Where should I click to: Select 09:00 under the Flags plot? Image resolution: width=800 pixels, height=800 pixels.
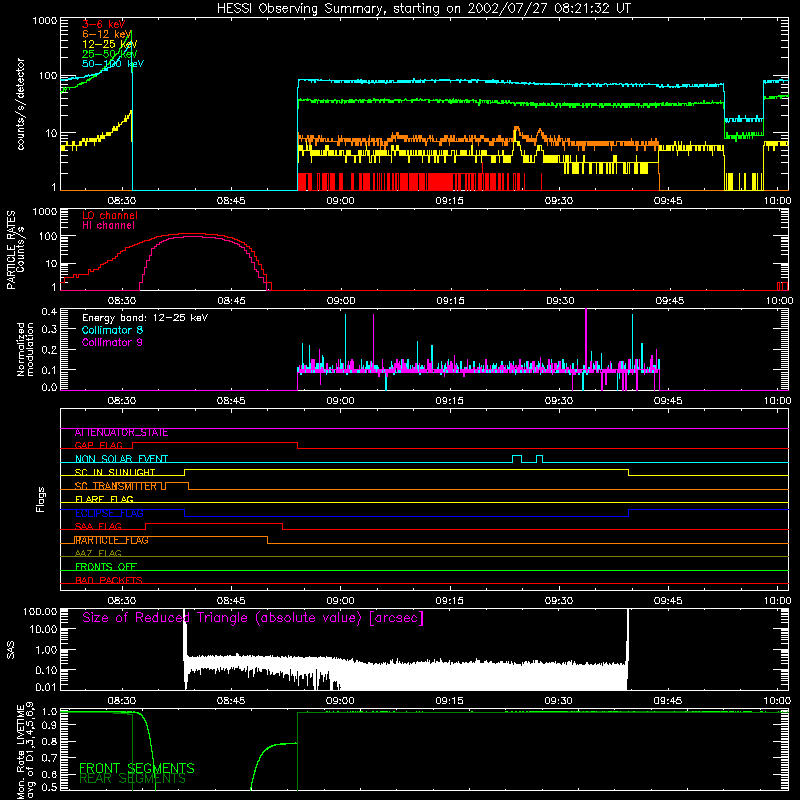340,601
